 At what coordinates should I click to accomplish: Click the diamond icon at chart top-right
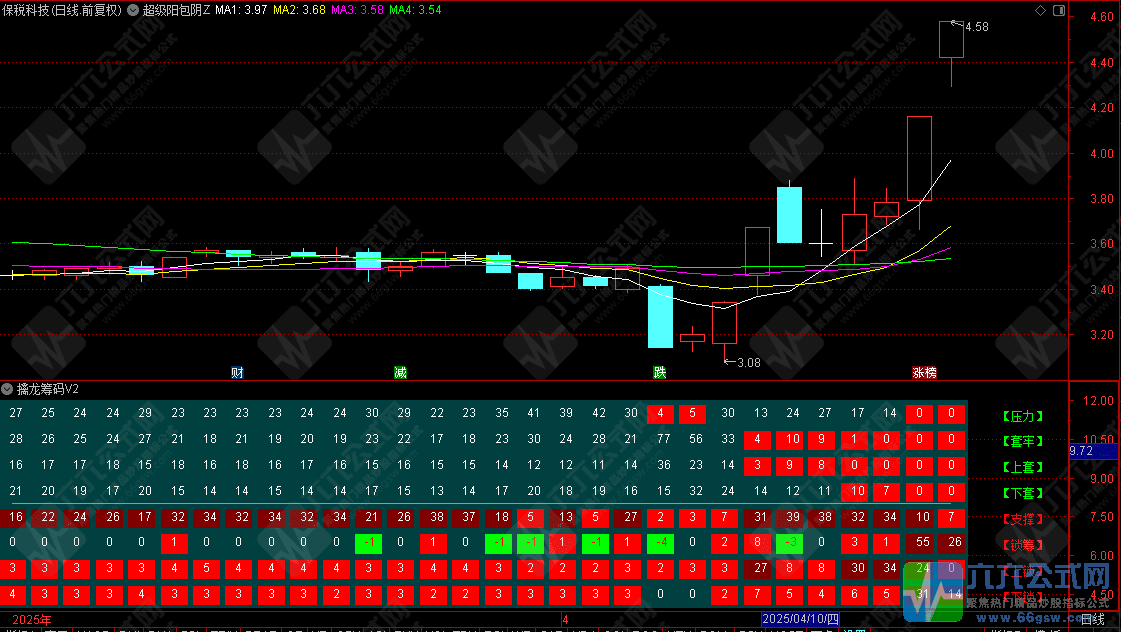point(1040,10)
